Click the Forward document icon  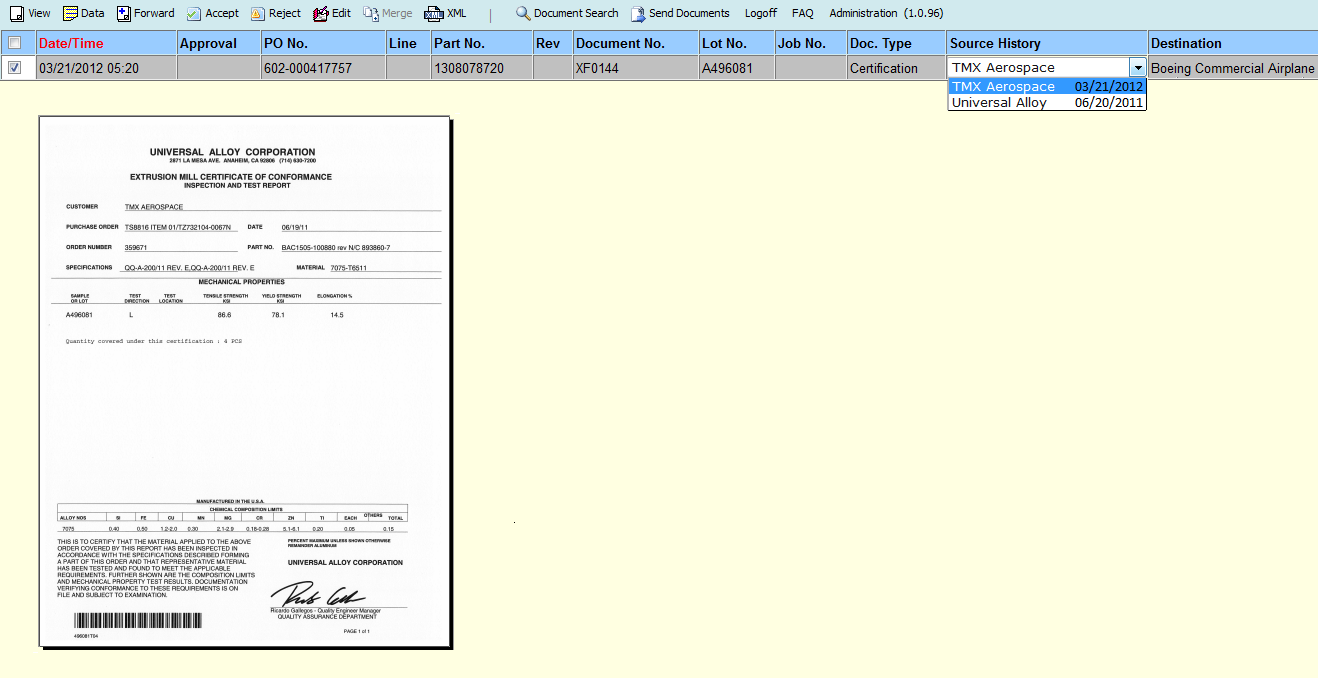124,14
